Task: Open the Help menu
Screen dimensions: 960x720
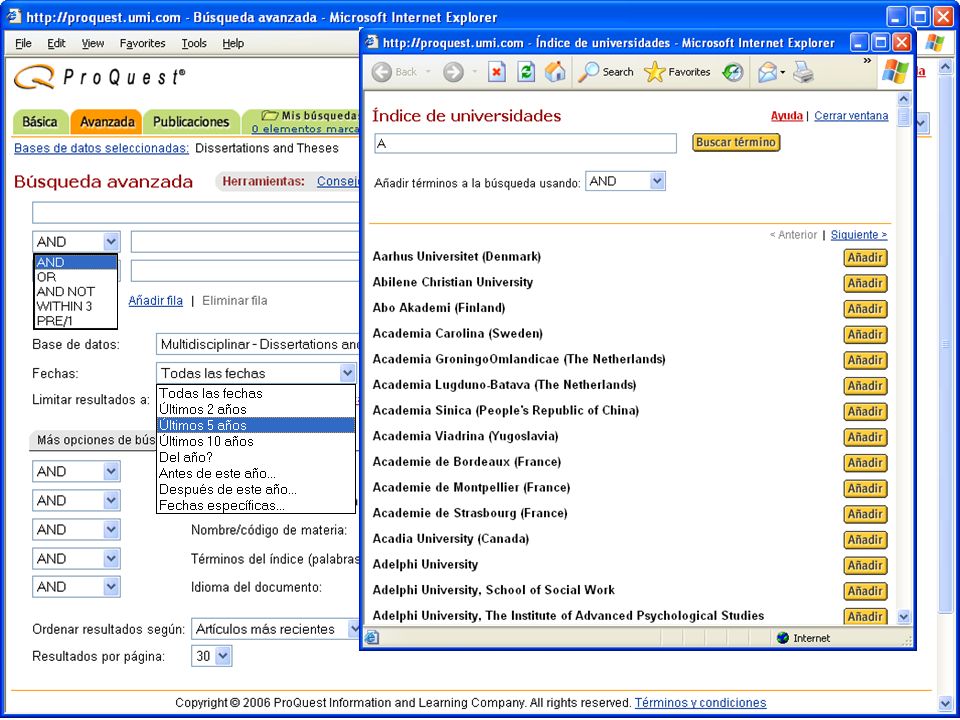Action: tap(233, 43)
